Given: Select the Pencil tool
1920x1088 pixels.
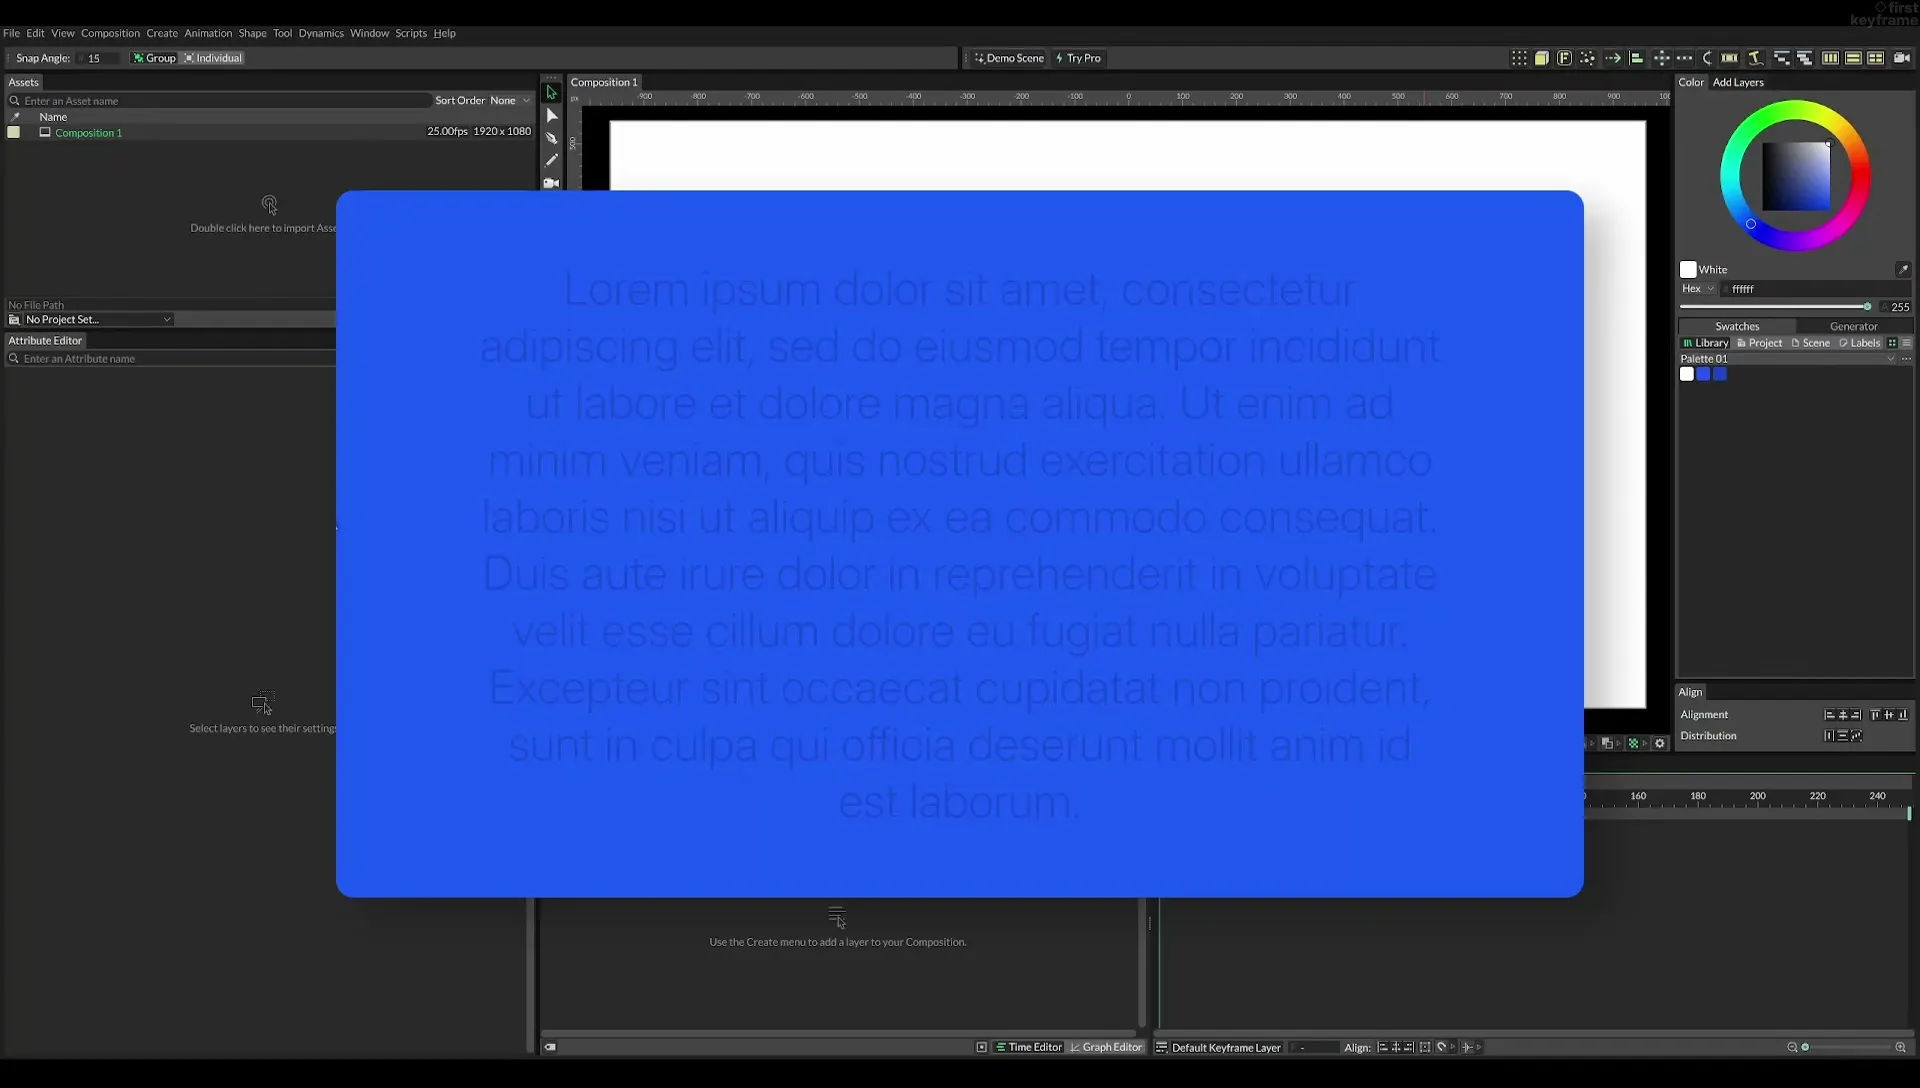Looking at the screenshot, I should [551, 160].
